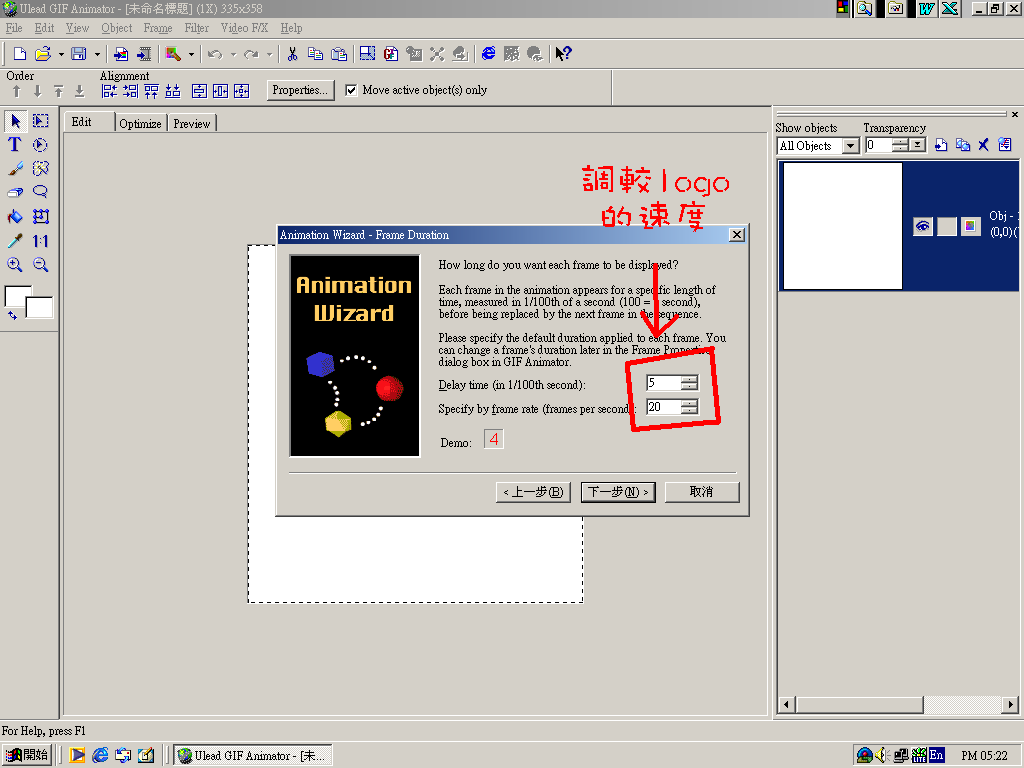Screen dimensions: 1024x768
Task: Select the Lasso tool
Action: (x=40, y=192)
